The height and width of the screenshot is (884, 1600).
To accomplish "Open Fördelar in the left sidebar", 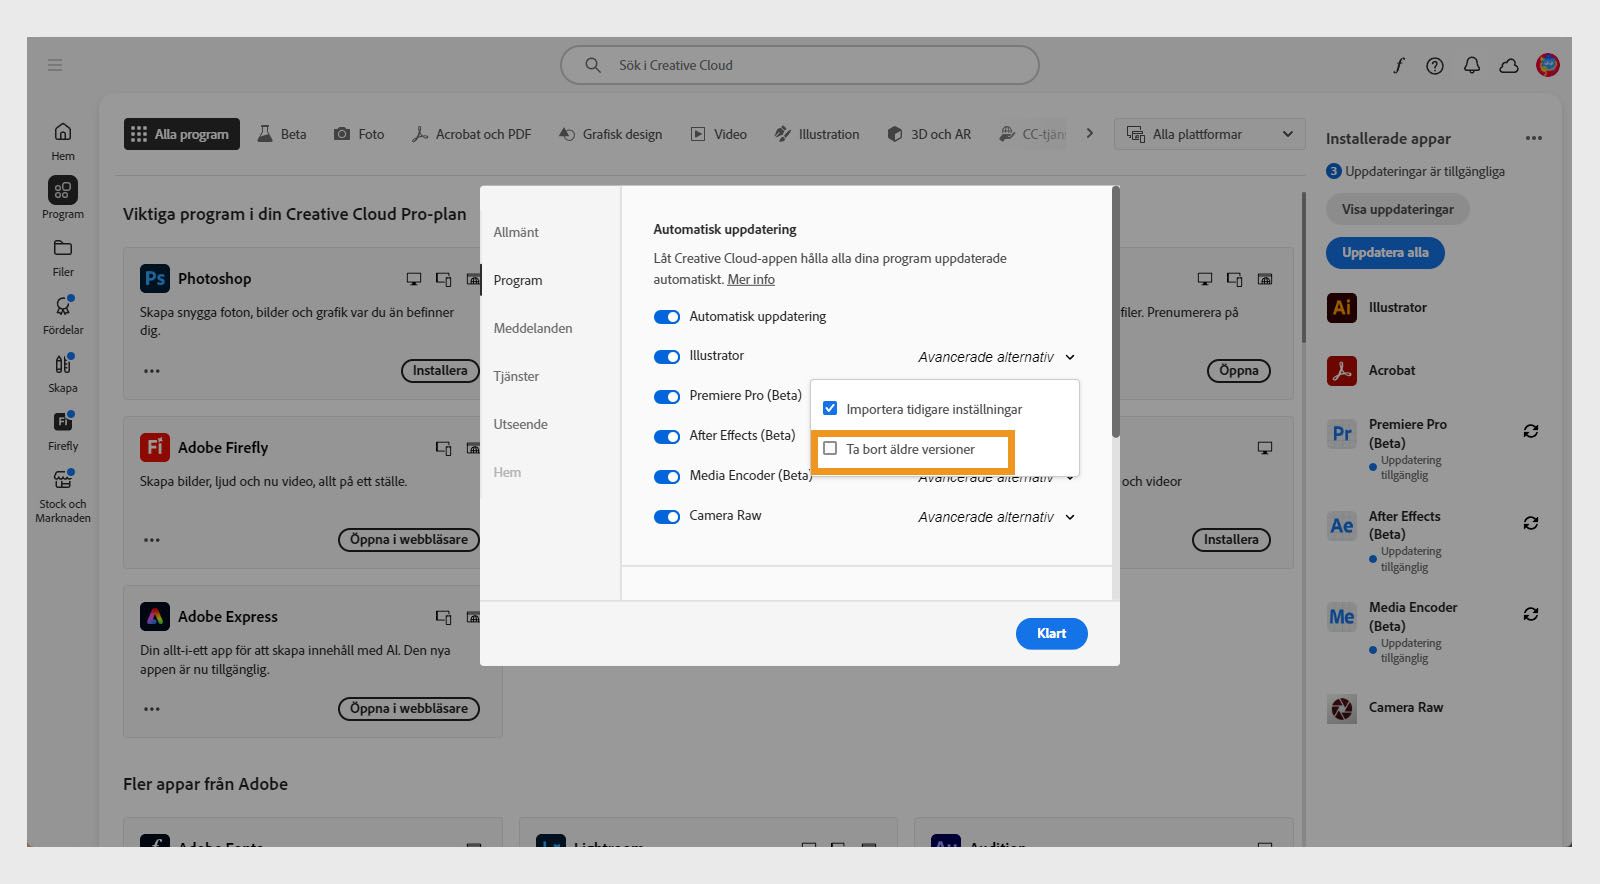I will point(63,315).
